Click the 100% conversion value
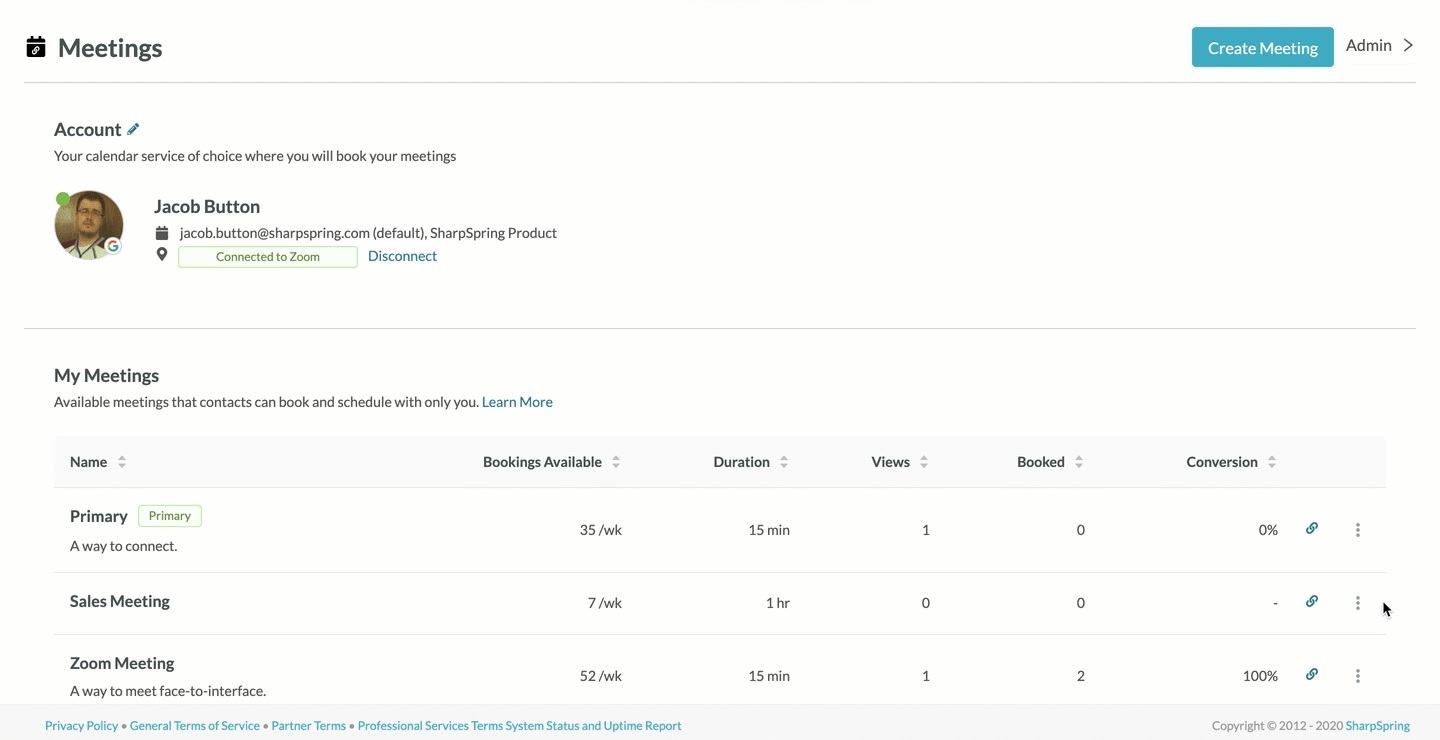Viewport: 1440px width, 740px height. [1260, 676]
